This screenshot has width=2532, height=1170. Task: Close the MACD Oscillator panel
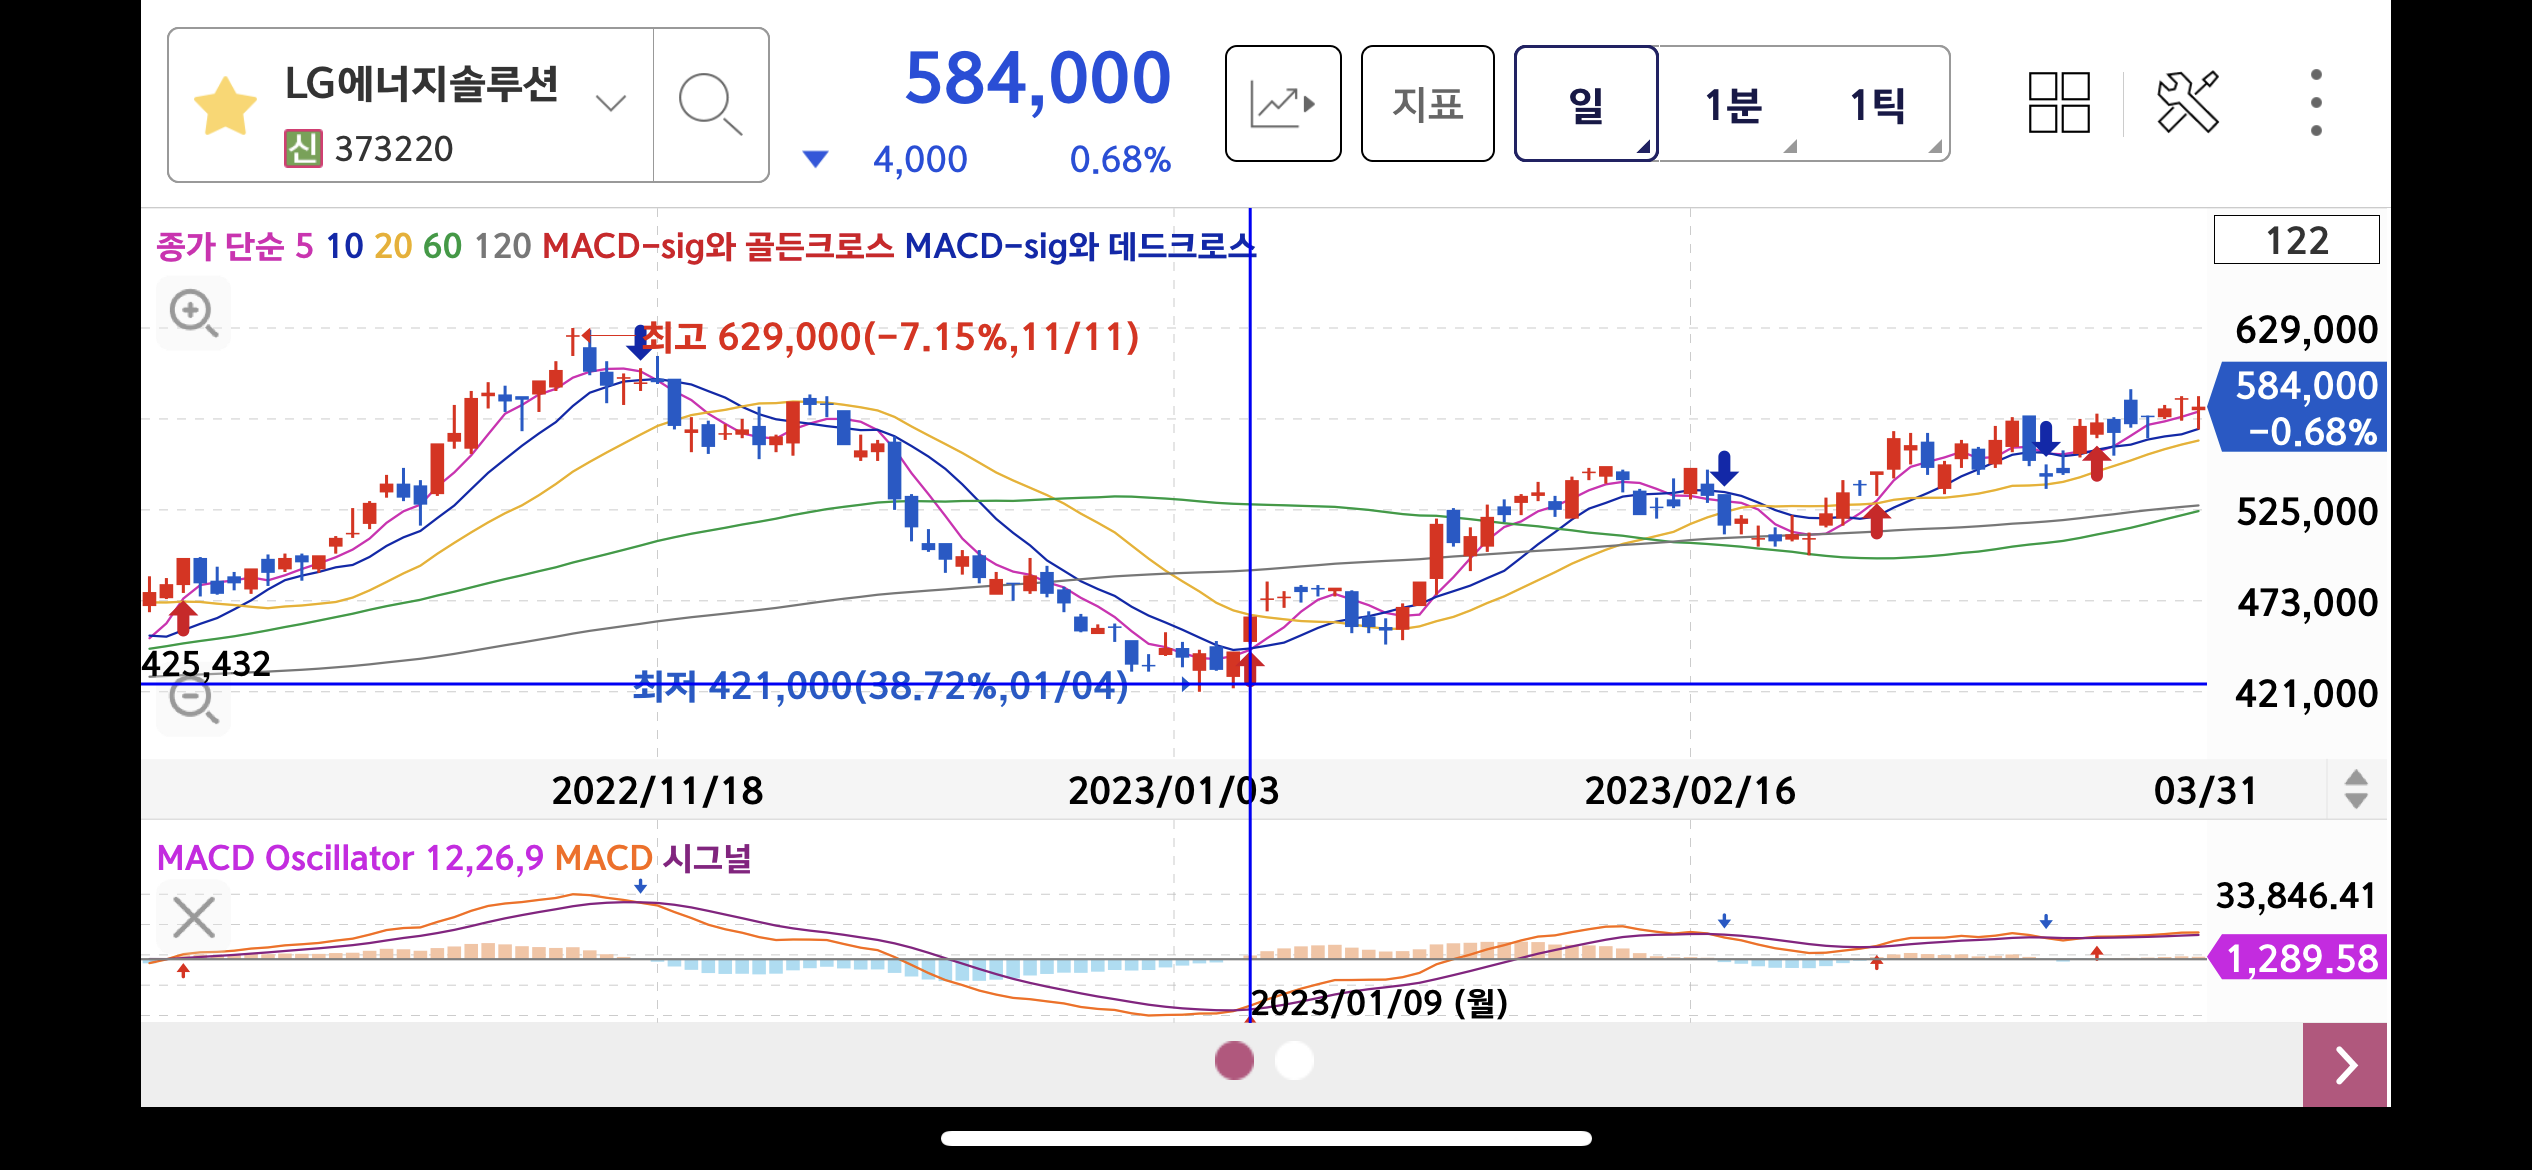pos(194,917)
